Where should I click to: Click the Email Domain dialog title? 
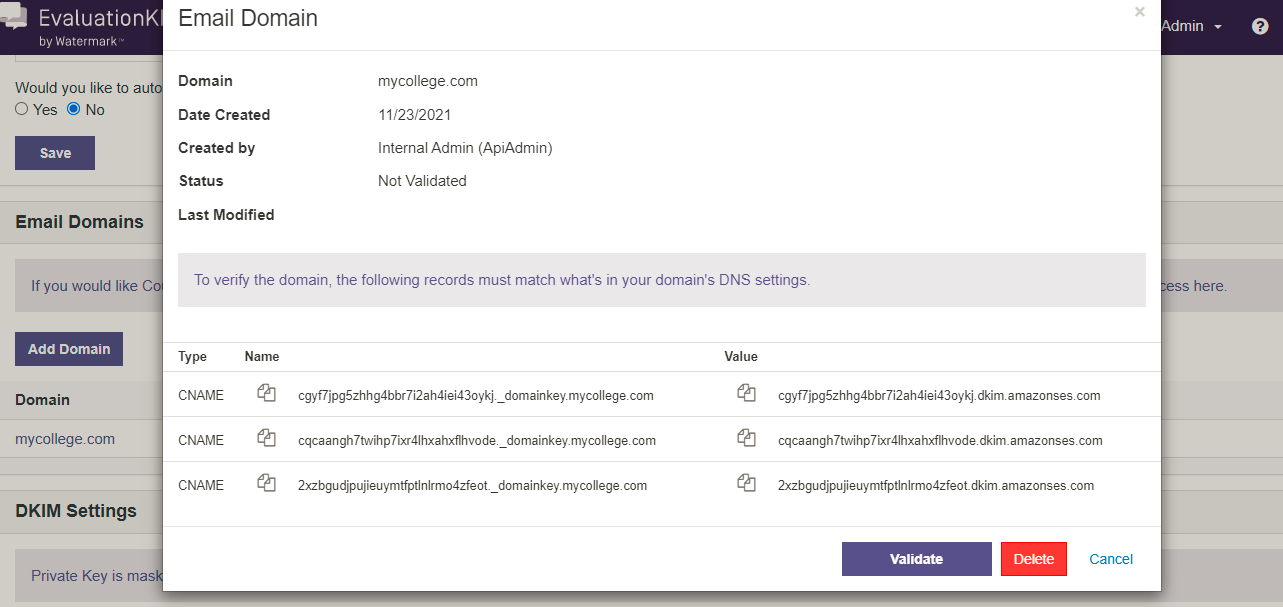(248, 18)
